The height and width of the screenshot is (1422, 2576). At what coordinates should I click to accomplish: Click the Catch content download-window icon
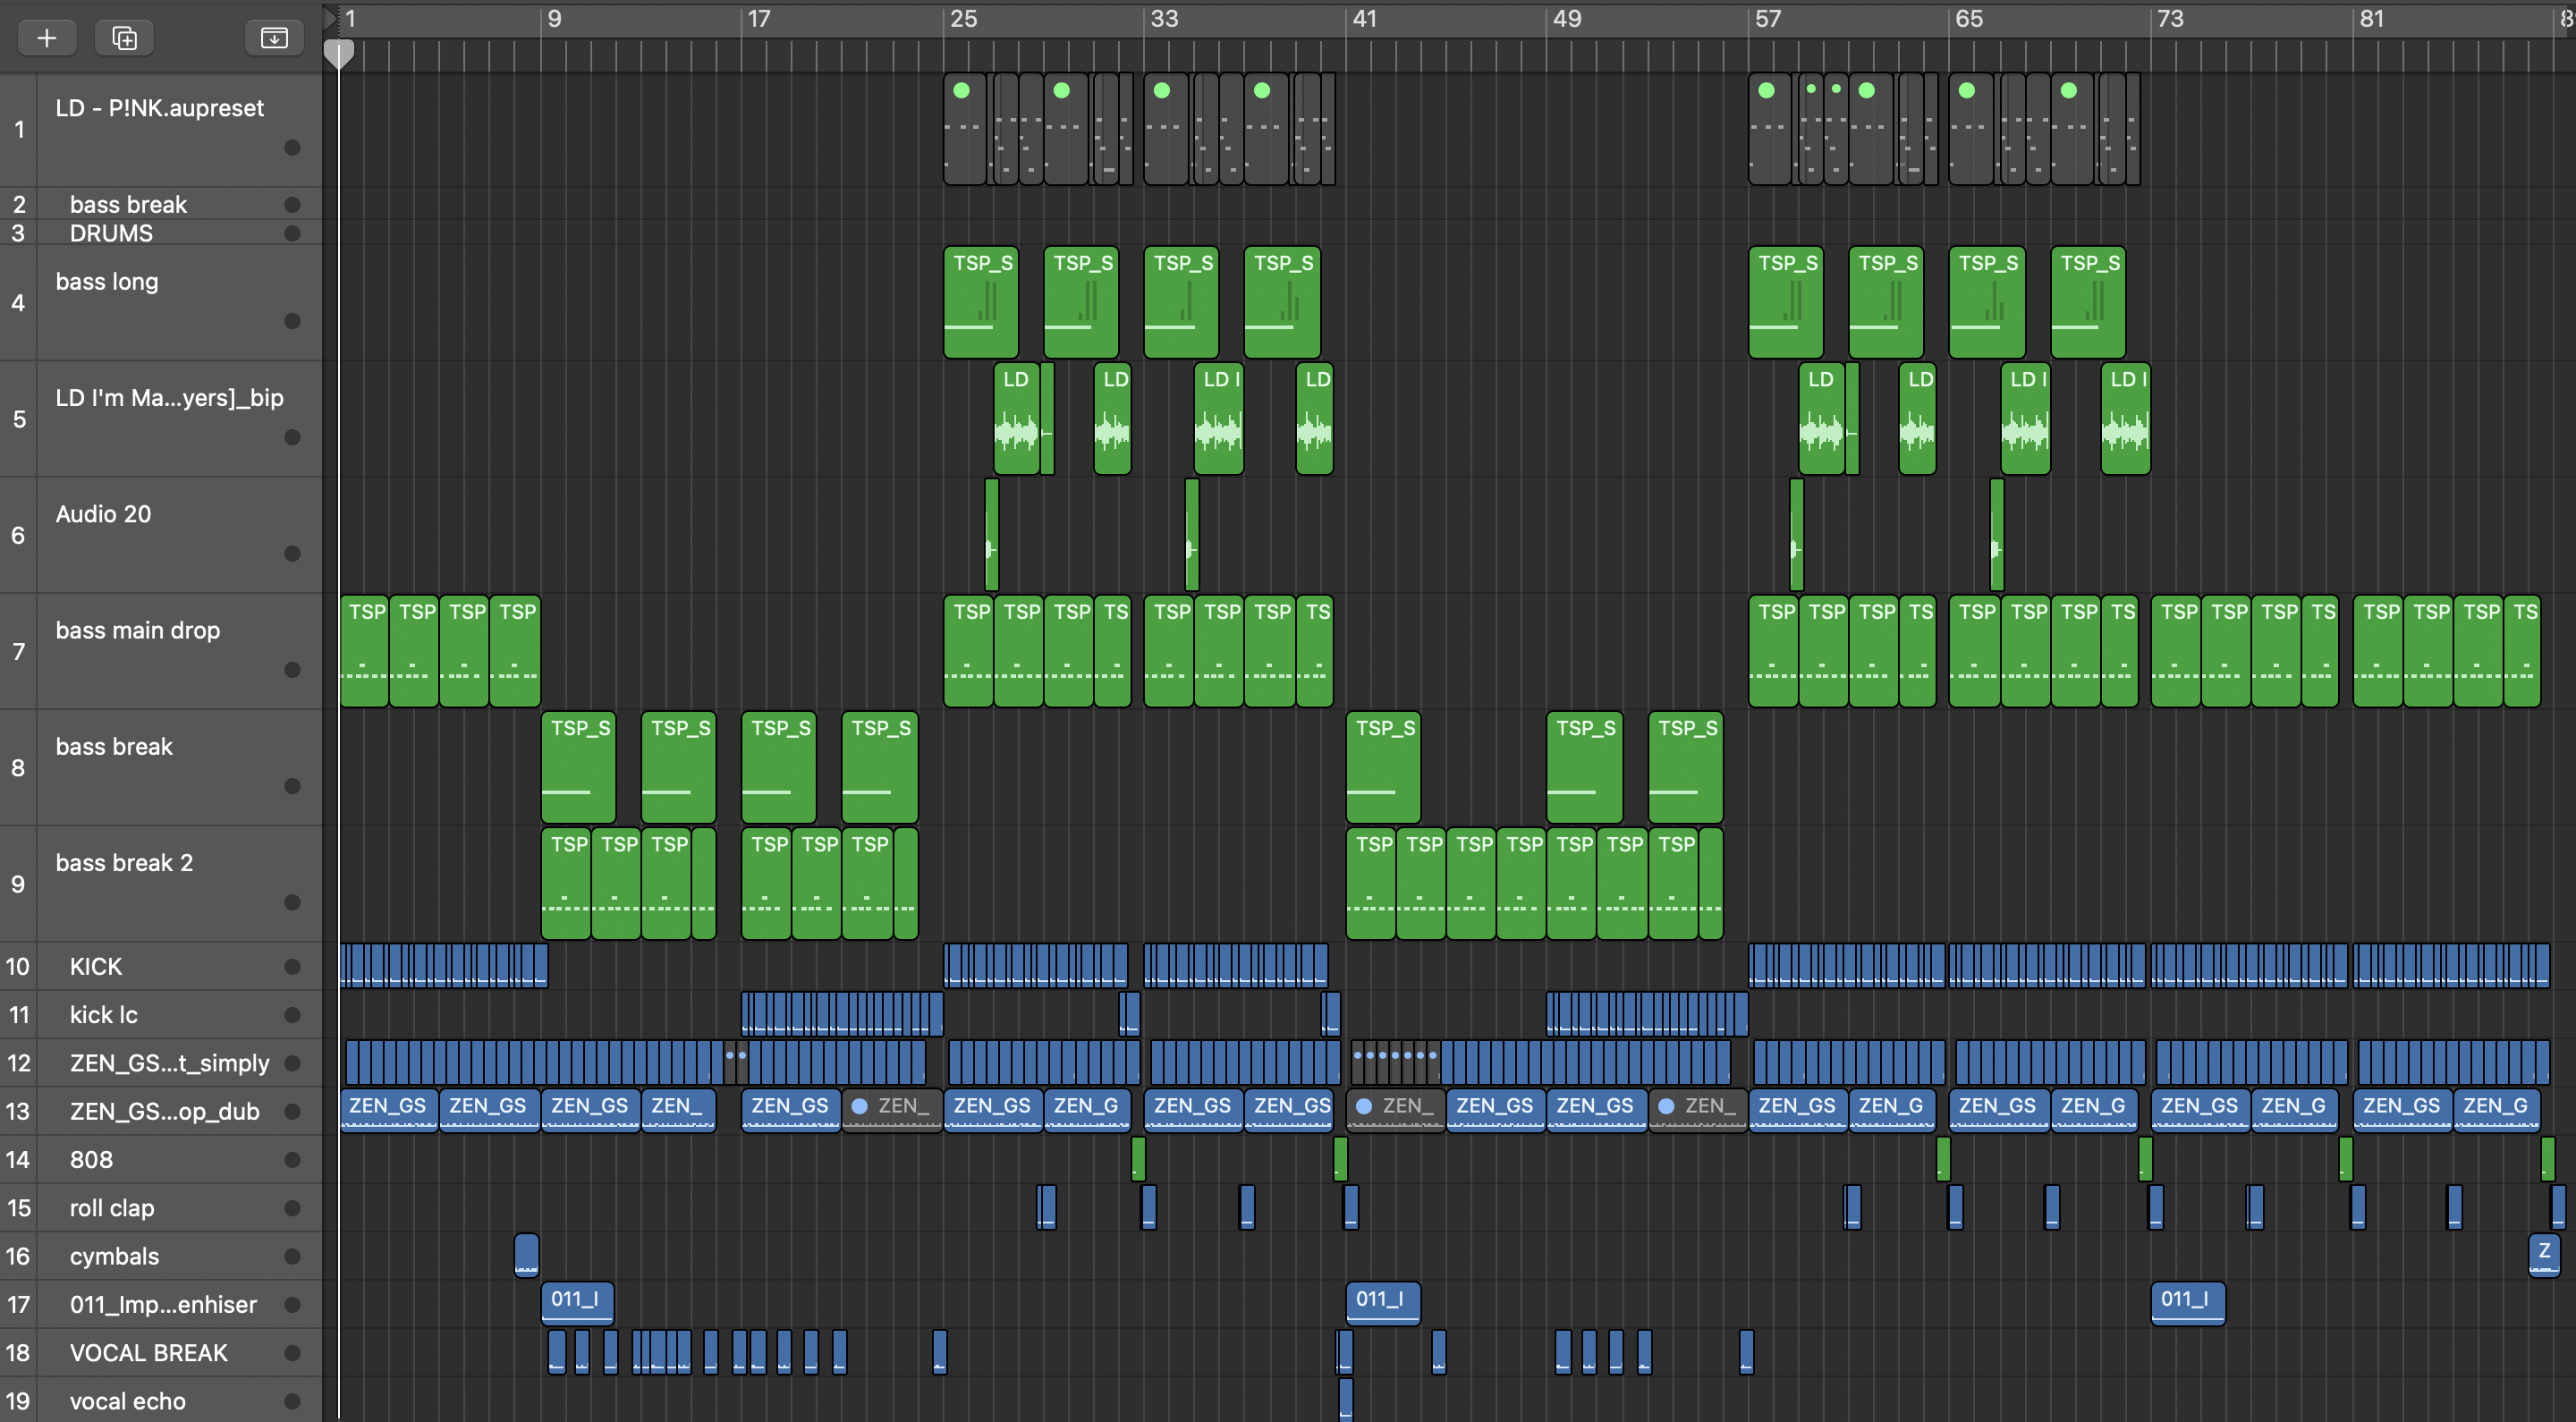[x=274, y=38]
